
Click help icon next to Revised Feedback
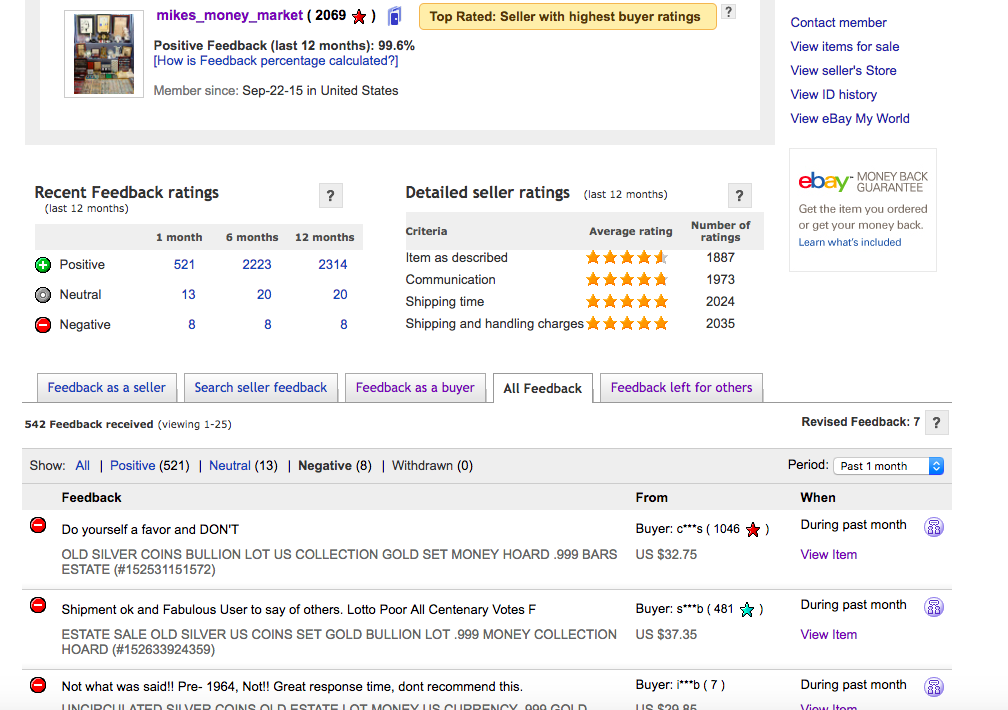tap(936, 423)
